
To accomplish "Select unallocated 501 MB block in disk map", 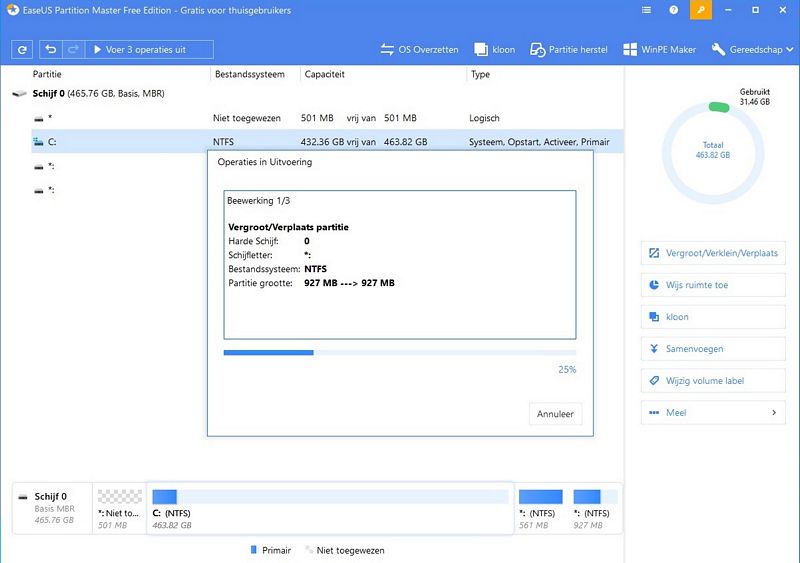I will (119, 508).
